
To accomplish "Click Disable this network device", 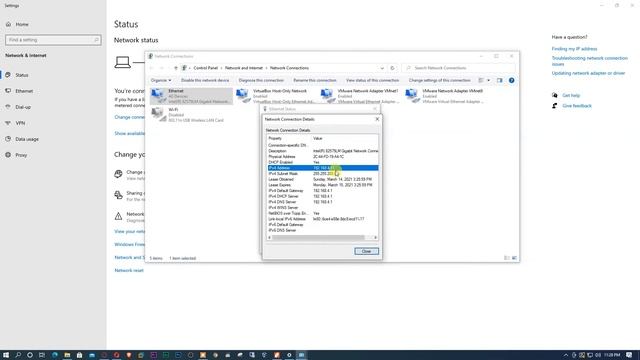I will coord(205,80).
